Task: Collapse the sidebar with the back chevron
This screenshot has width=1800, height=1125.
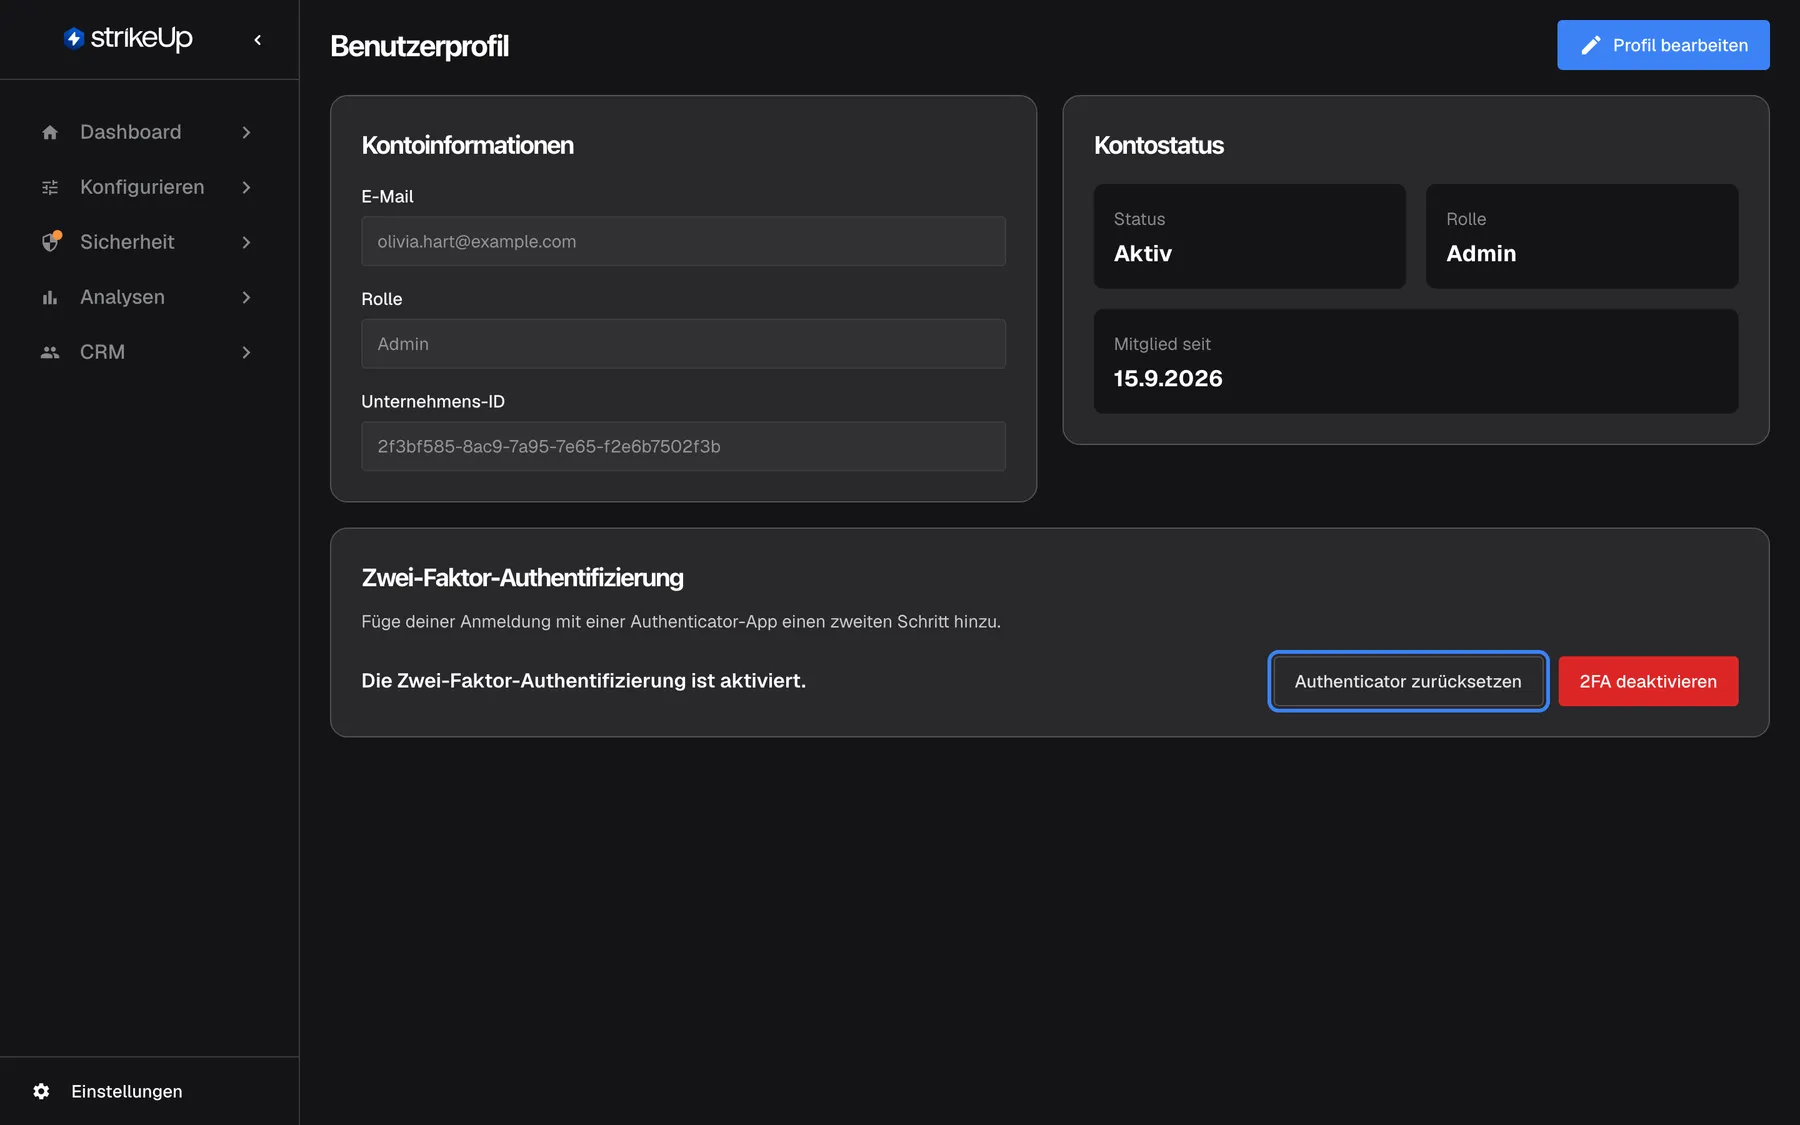Action: tap(258, 40)
